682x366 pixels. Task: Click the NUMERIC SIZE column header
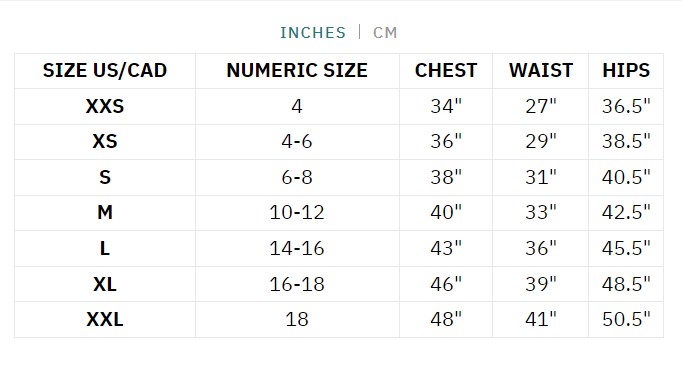coord(297,71)
